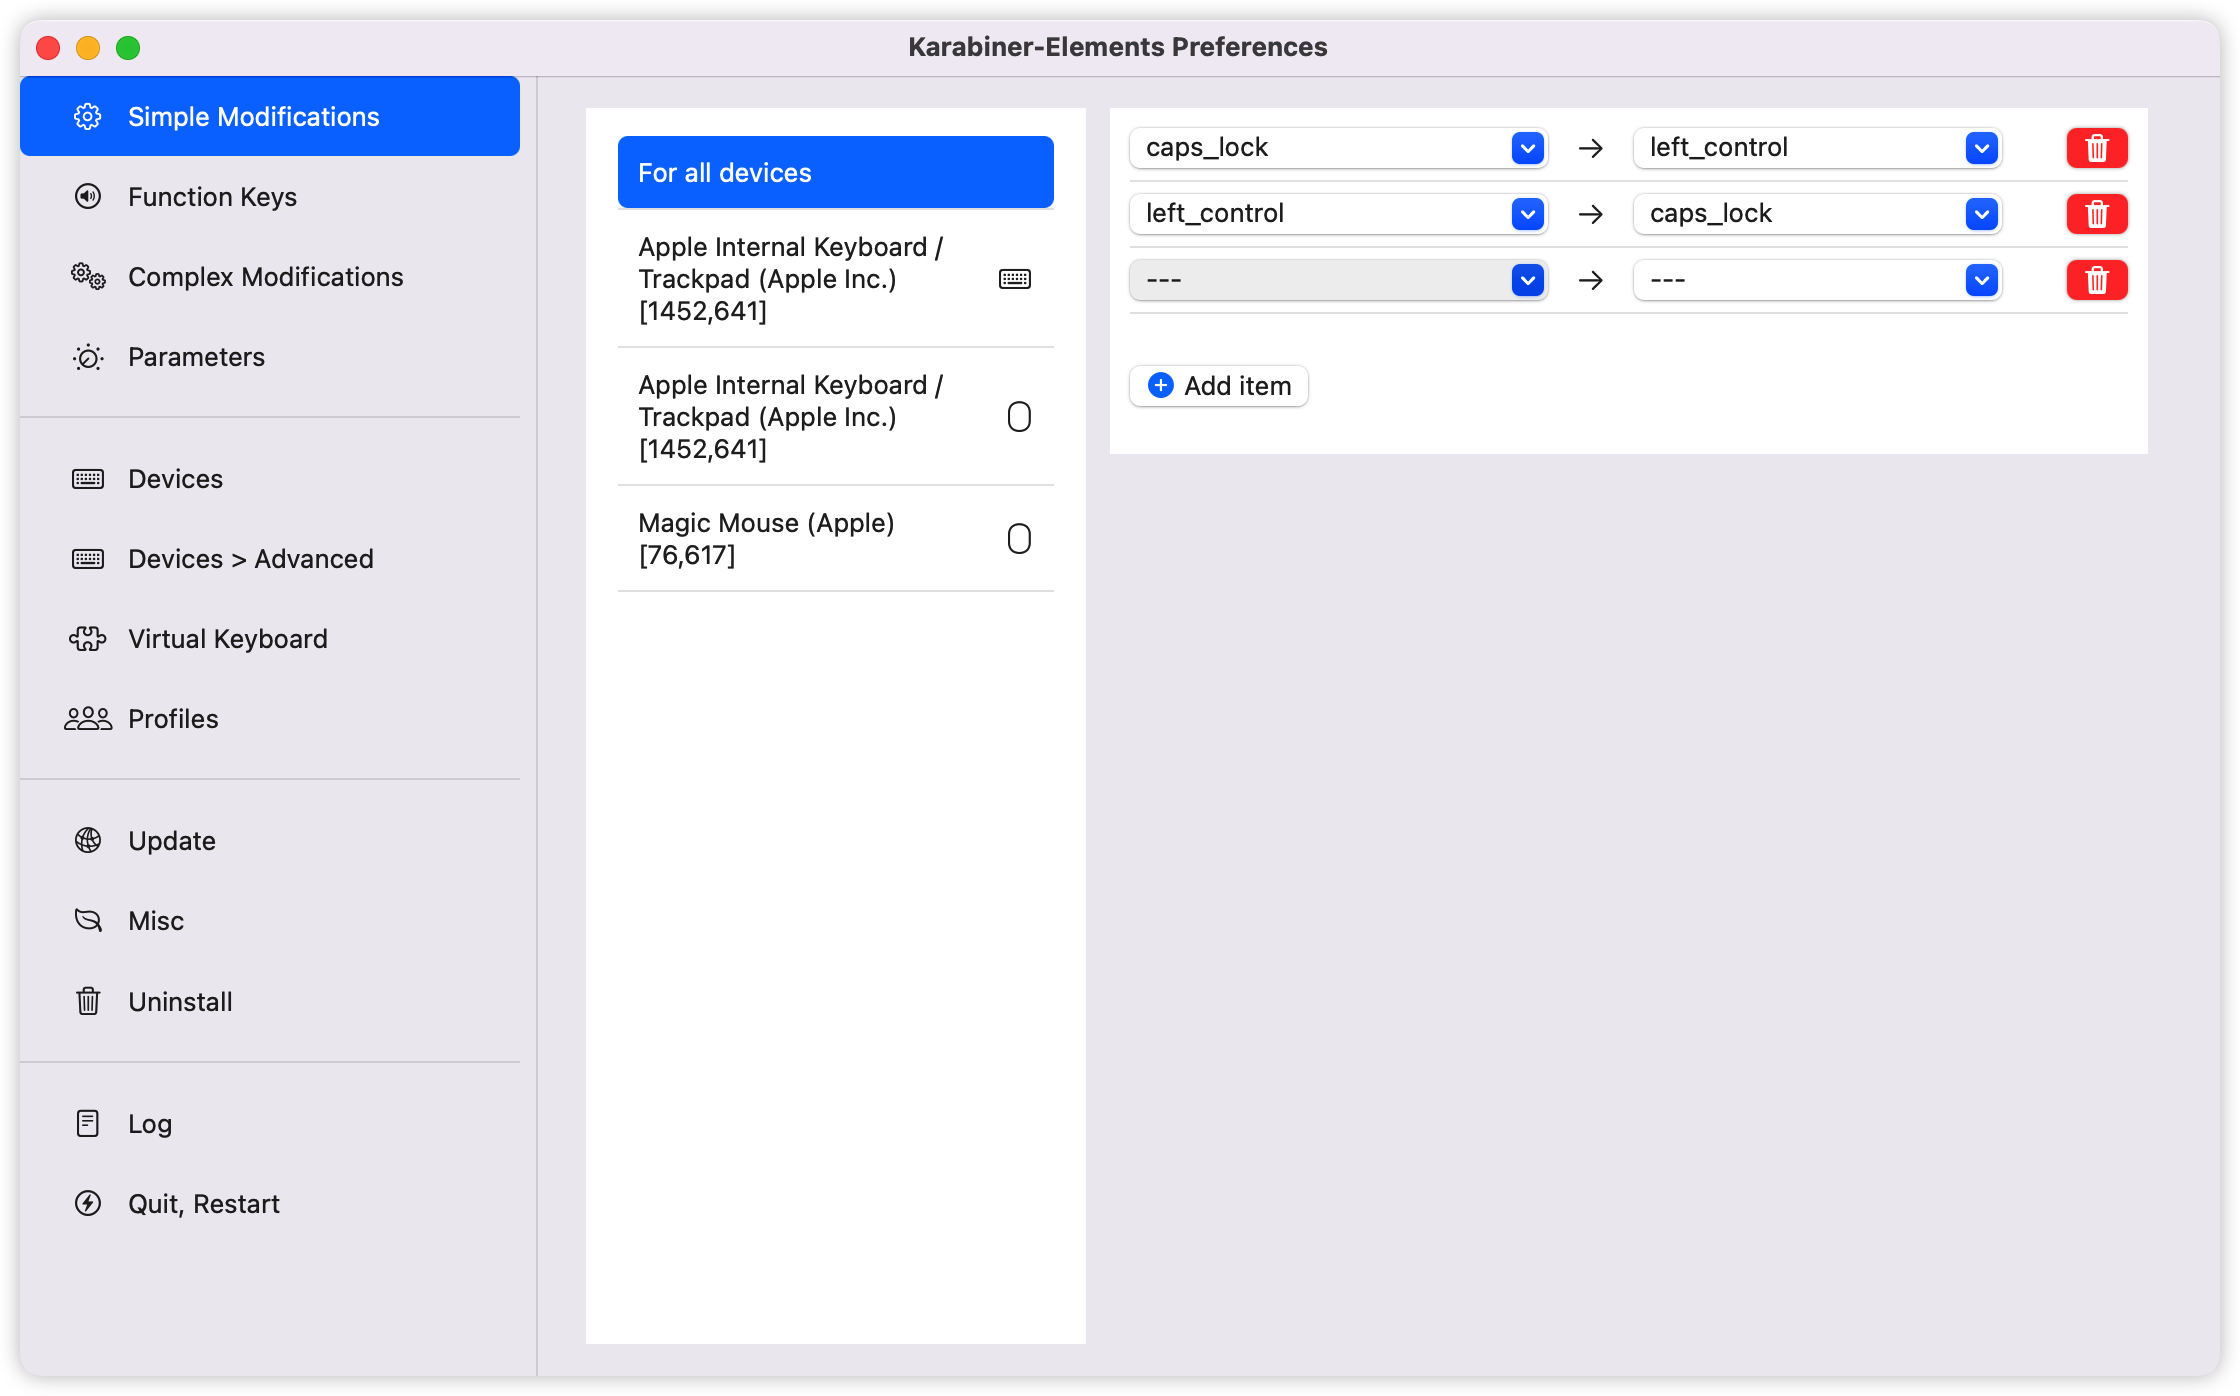The image size is (2240, 1396).
Task: Click the Devices > Advanced keyboard icon
Action: coord(88,559)
